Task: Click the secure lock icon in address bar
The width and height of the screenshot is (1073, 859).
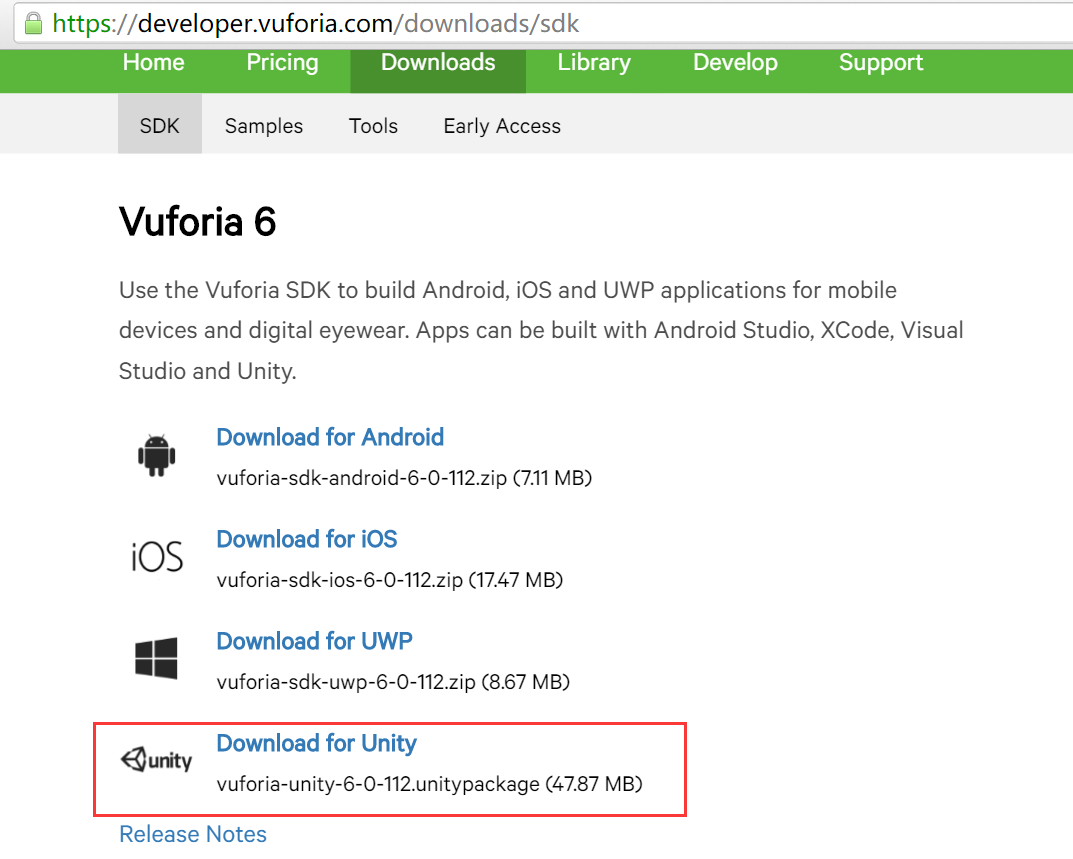Action: pos(33,23)
